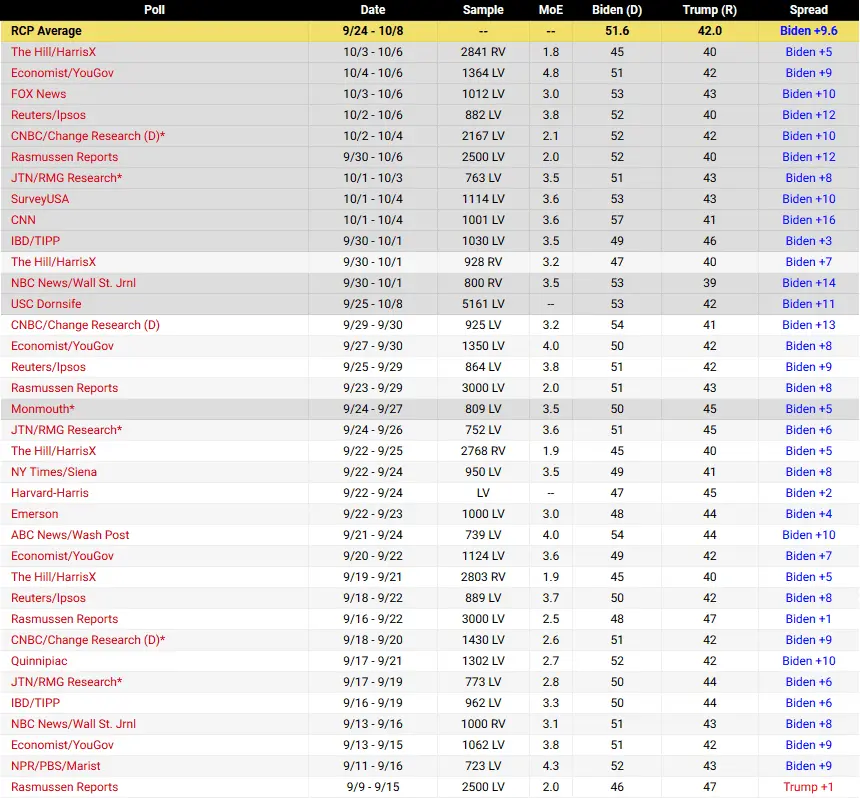Open Economist/YouGov poll dated 10/4 - 10/6

(62, 73)
